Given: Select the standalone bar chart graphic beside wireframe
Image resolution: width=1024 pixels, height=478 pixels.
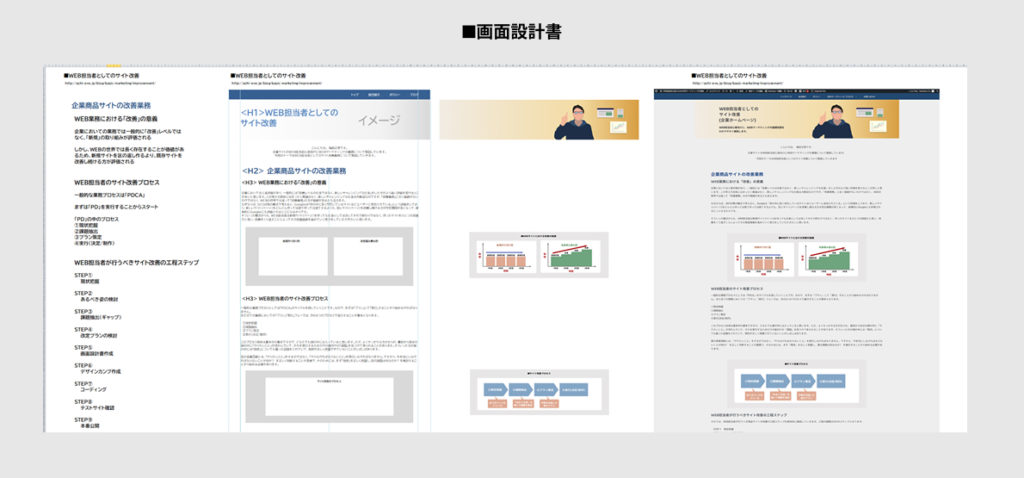Looking at the screenshot, I should (x=539, y=255).
